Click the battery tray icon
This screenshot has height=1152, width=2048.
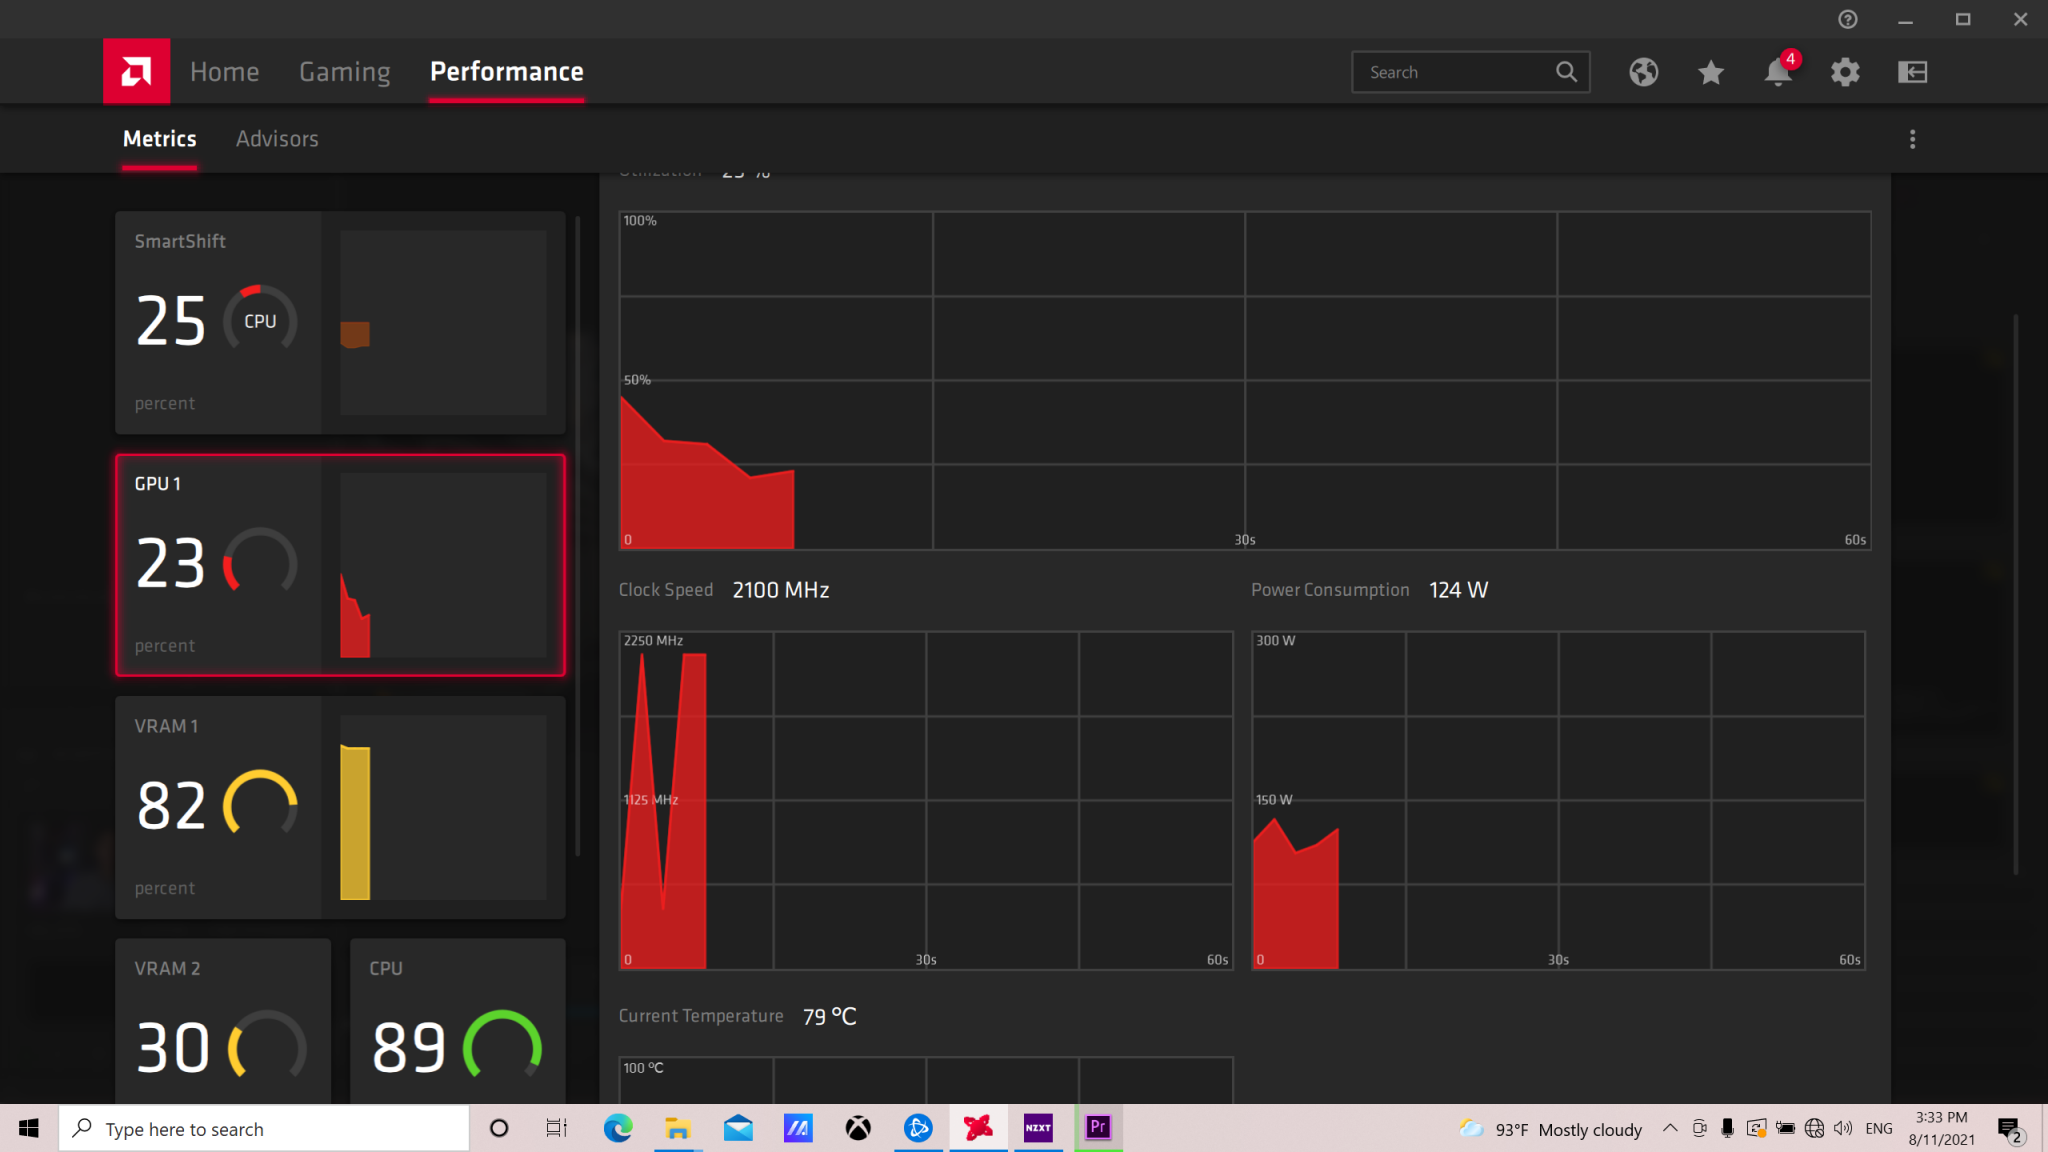click(x=1785, y=1128)
